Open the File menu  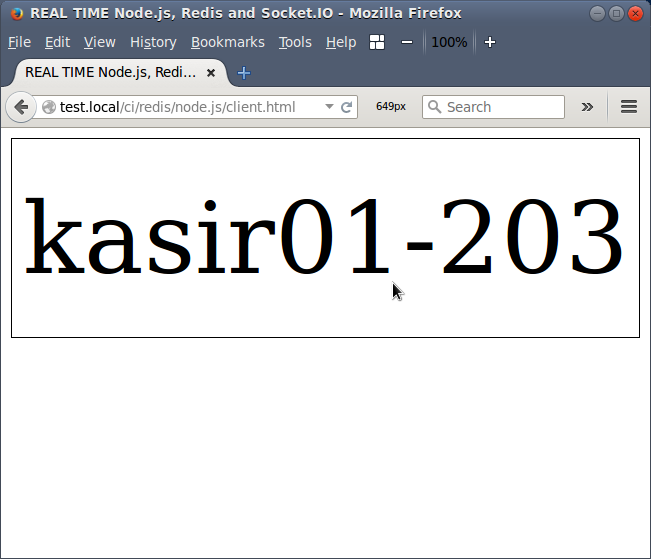tap(20, 42)
